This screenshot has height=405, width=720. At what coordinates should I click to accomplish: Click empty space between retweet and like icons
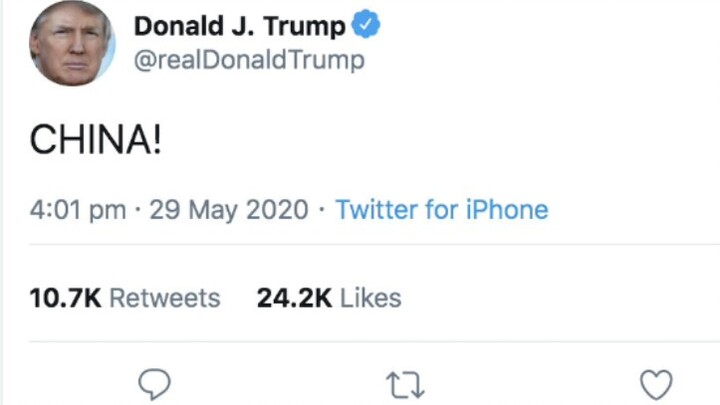click(530, 383)
